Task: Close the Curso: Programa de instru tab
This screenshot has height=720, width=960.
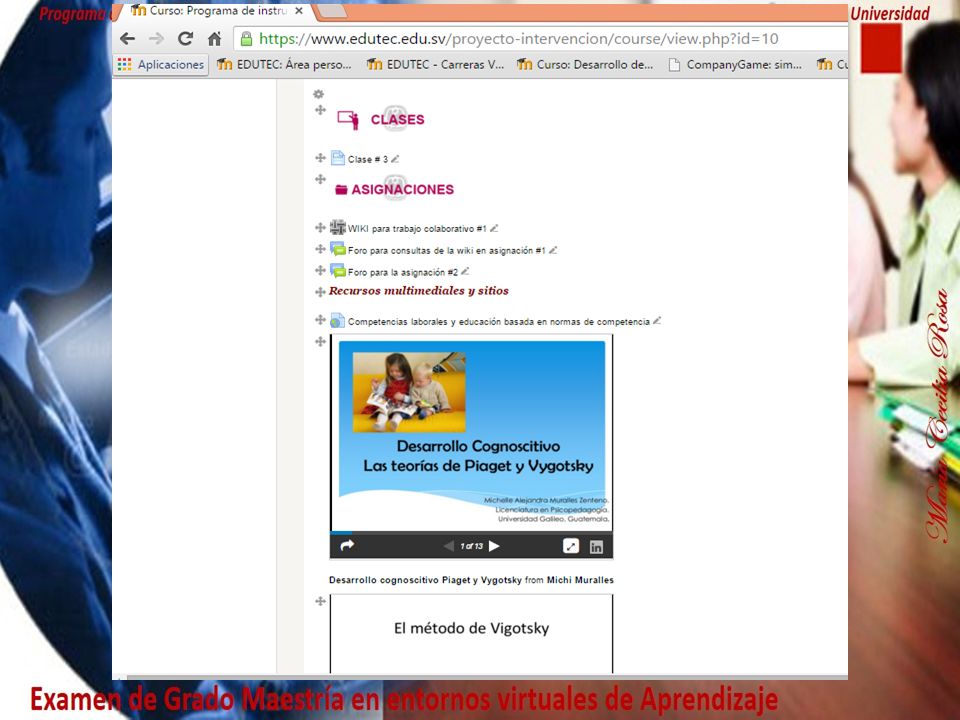Action: (x=299, y=11)
